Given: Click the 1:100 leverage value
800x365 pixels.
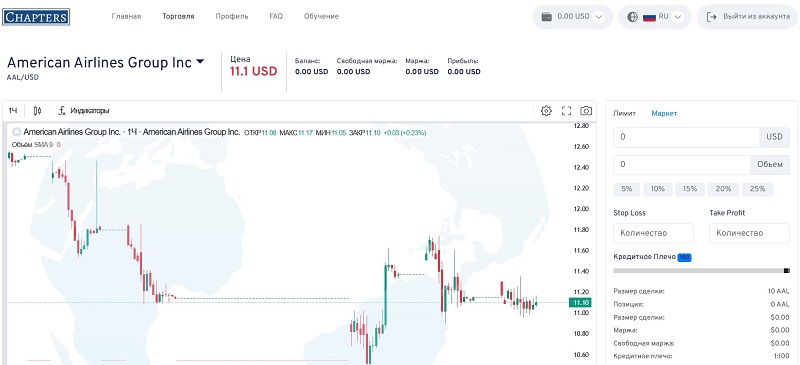Looking at the screenshot, I should (782, 356).
